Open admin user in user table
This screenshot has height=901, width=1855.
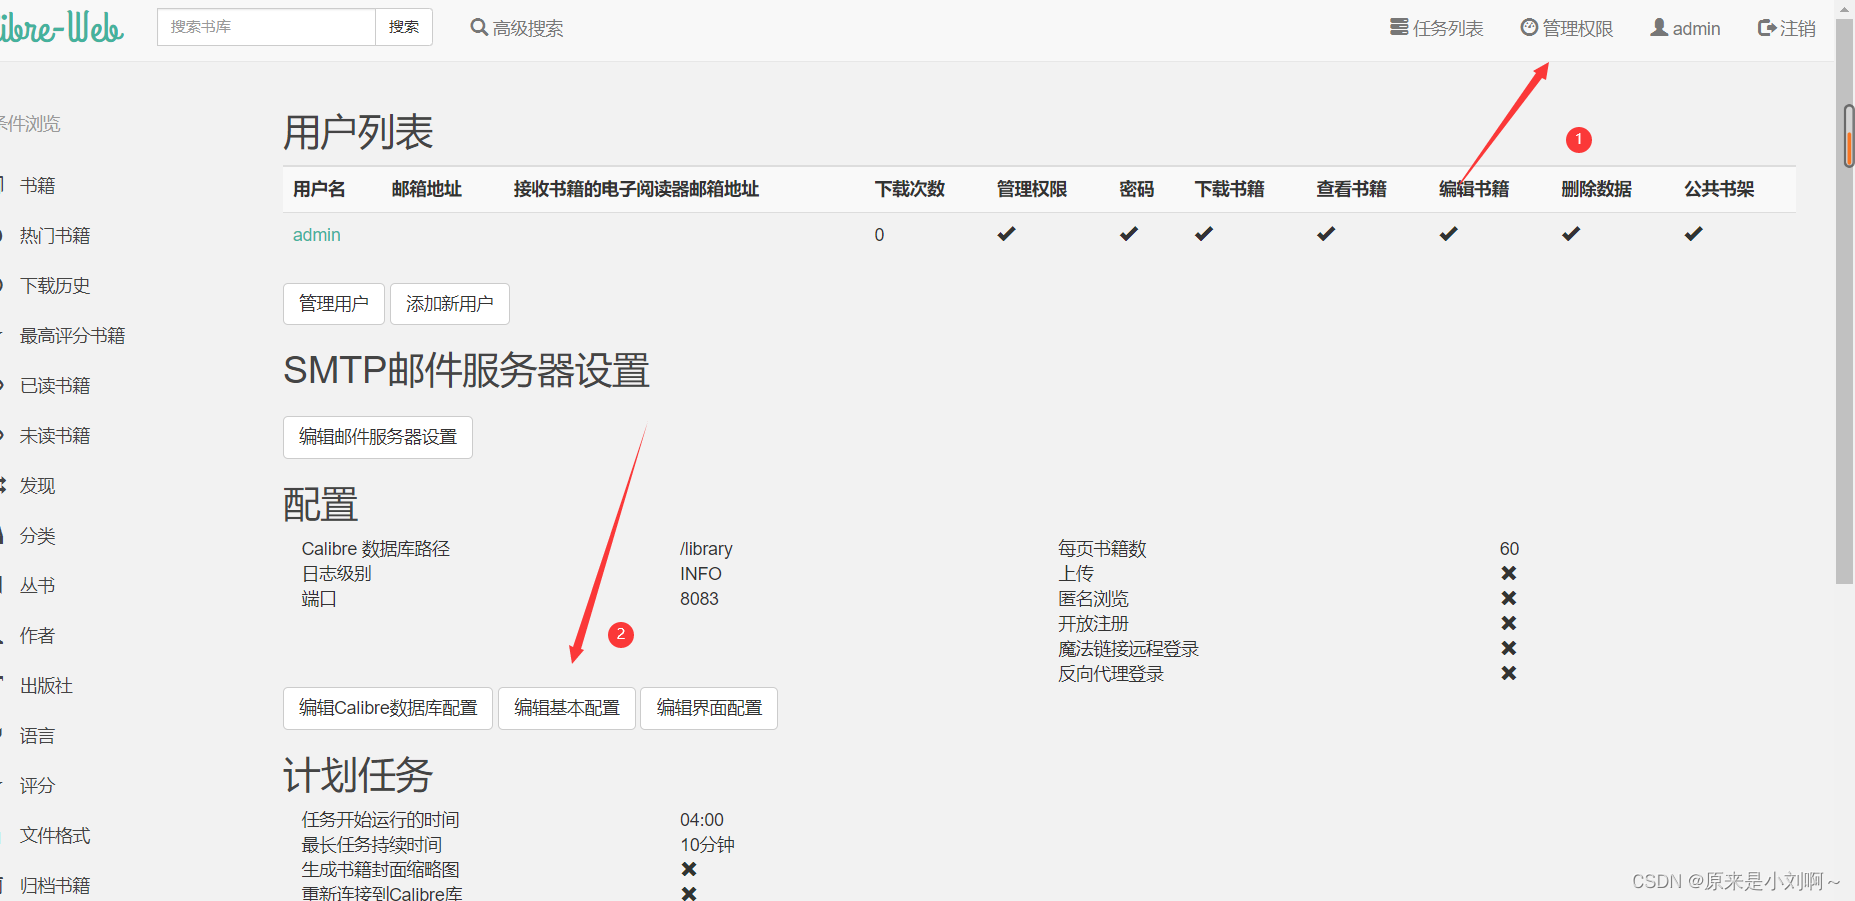[x=316, y=235]
